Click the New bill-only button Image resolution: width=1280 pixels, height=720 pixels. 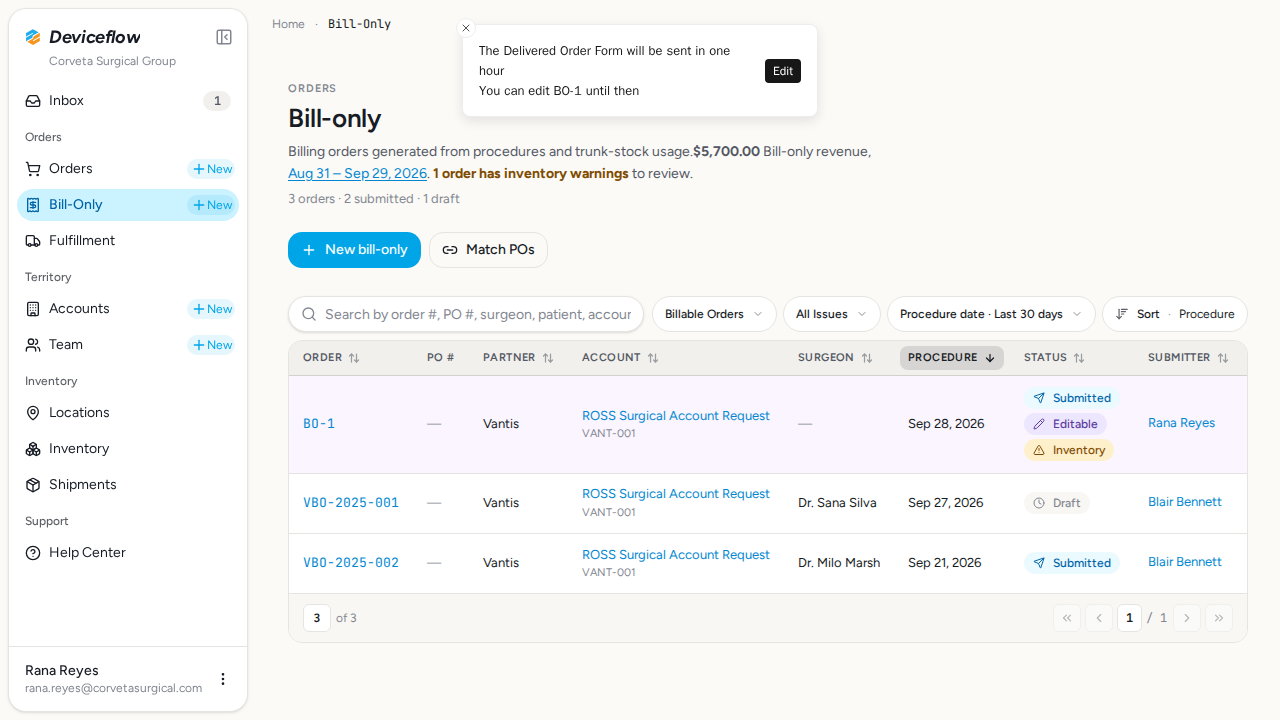(354, 250)
